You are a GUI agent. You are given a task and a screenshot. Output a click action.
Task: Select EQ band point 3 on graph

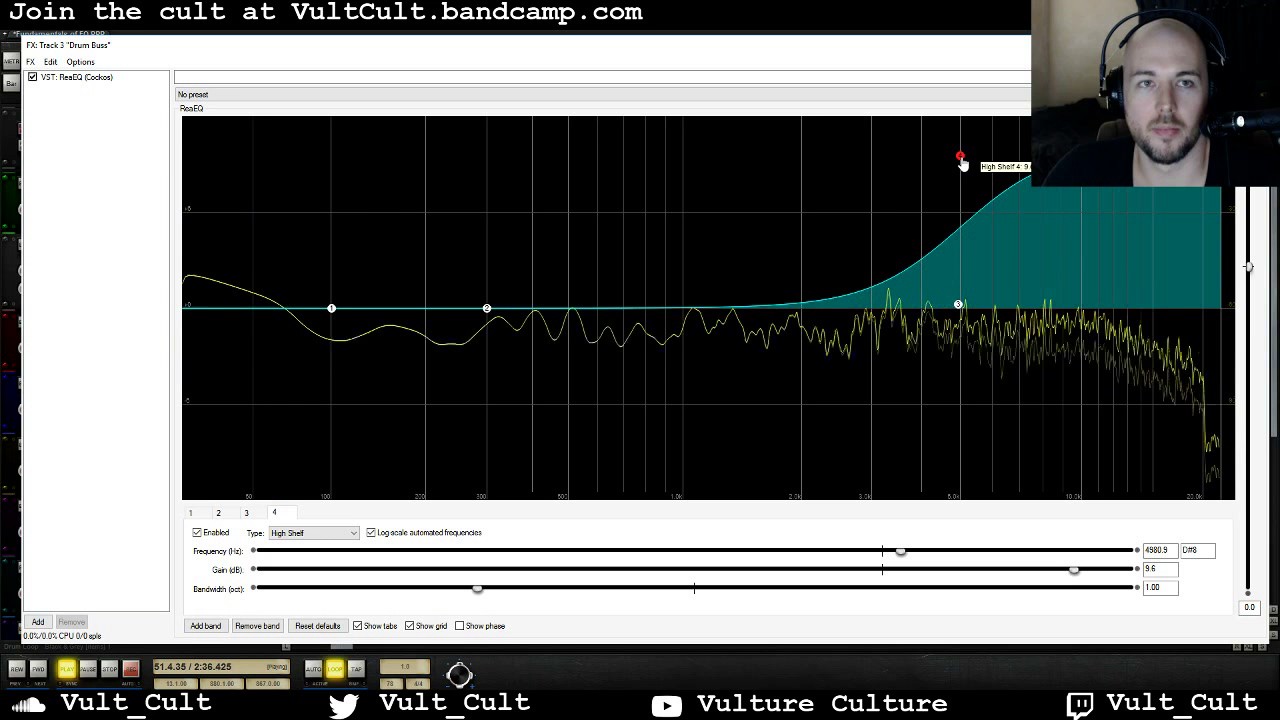(958, 304)
